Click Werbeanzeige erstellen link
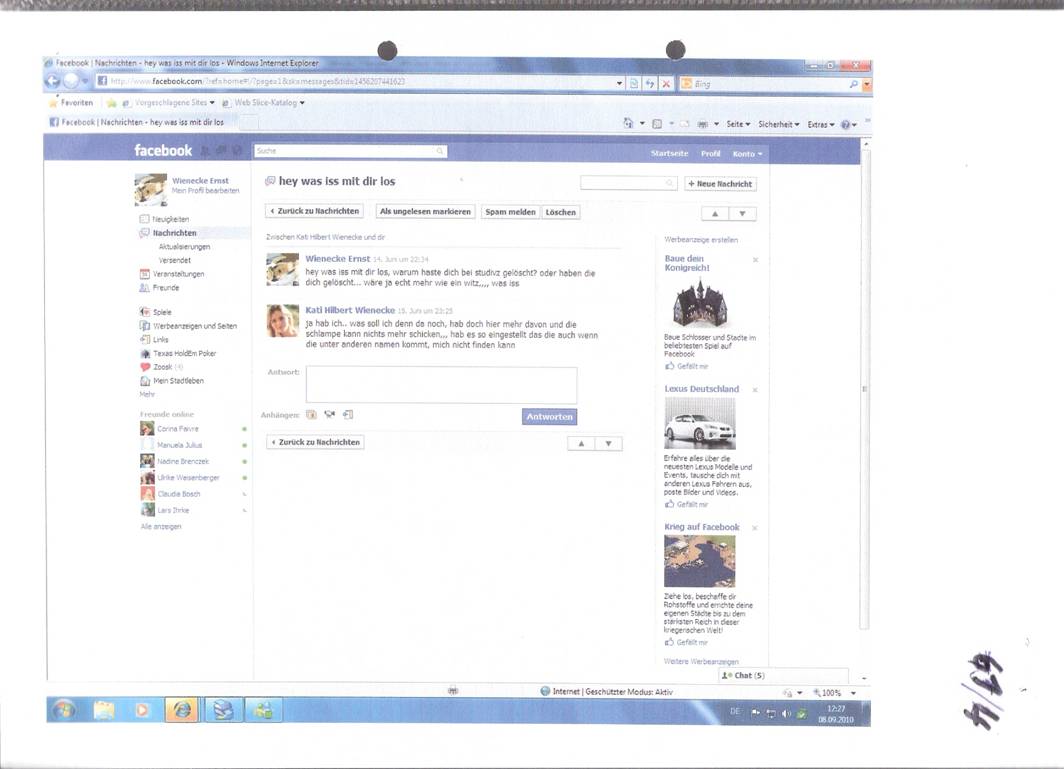 pos(701,240)
